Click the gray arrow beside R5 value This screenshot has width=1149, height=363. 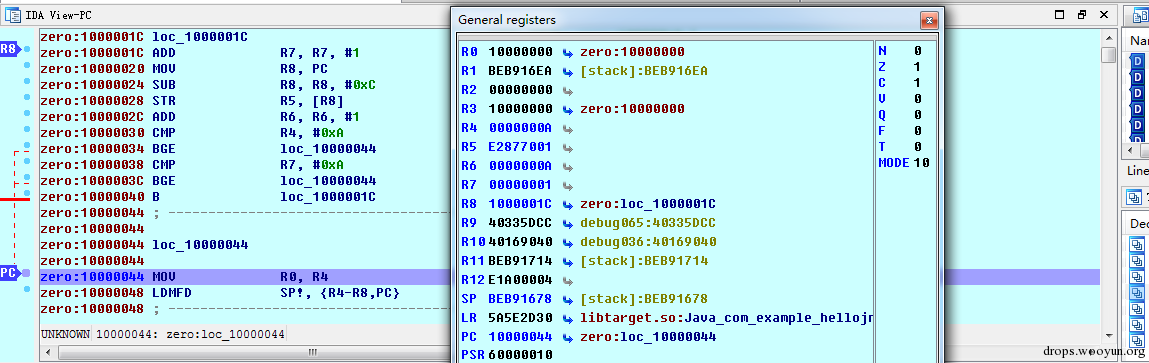coord(567,147)
